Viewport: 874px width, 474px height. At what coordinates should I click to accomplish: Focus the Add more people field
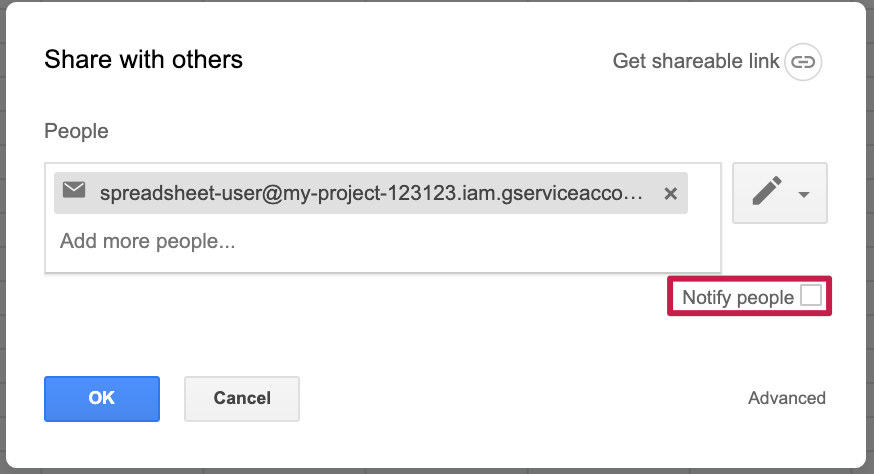[148, 241]
